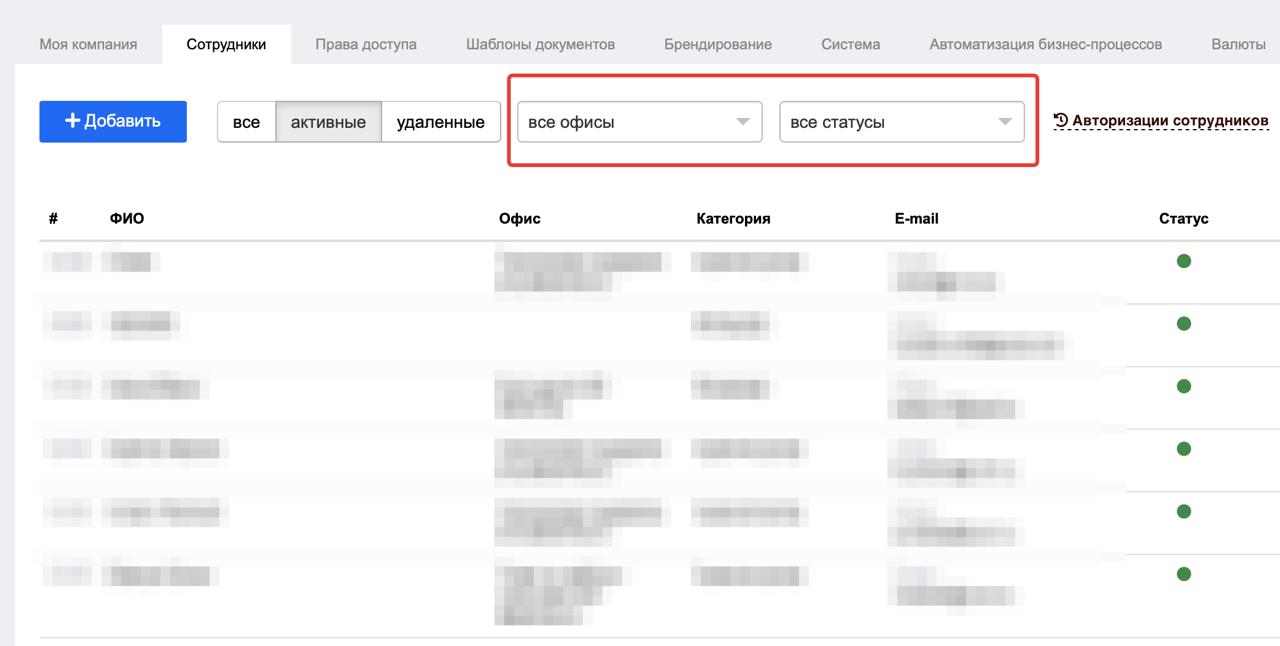
Task: Click the Статус column header
Action: (1184, 218)
